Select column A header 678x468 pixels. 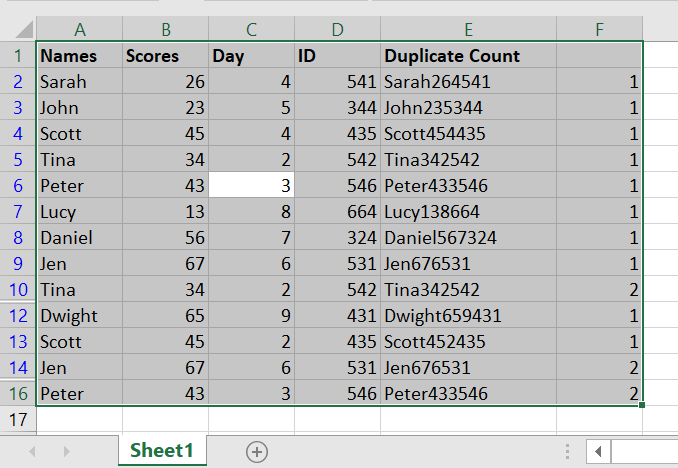tap(80, 29)
